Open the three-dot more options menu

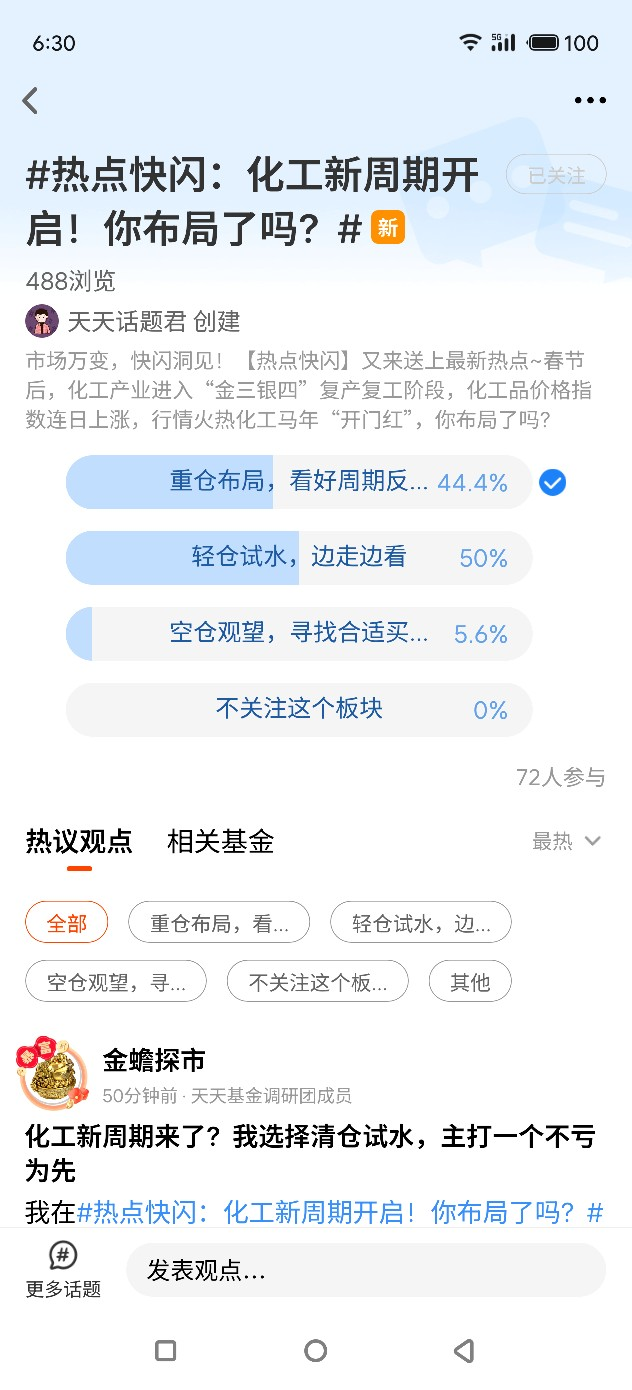point(590,100)
